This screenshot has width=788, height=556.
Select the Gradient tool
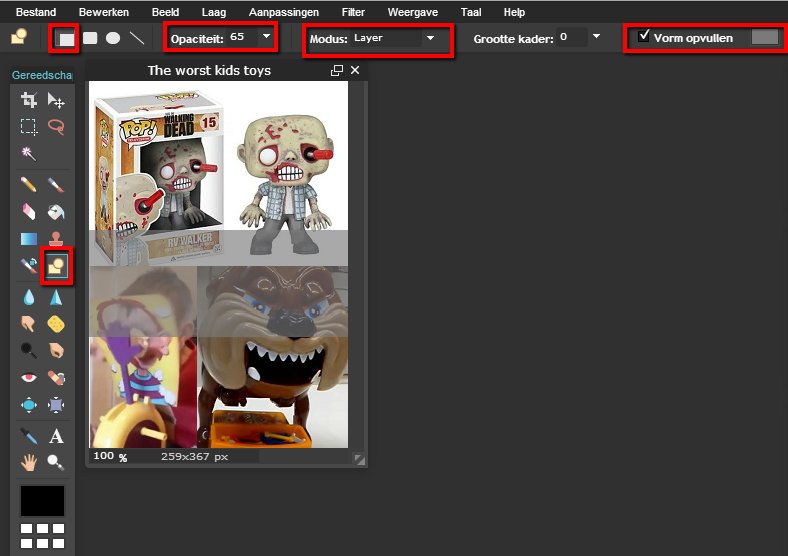[x=29, y=238]
